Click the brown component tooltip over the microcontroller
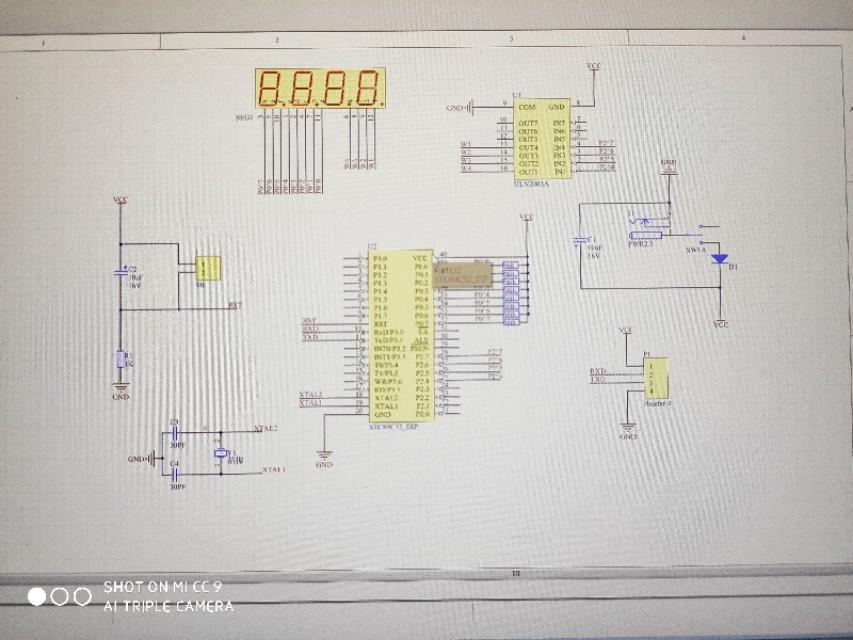 click(x=462, y=275)
